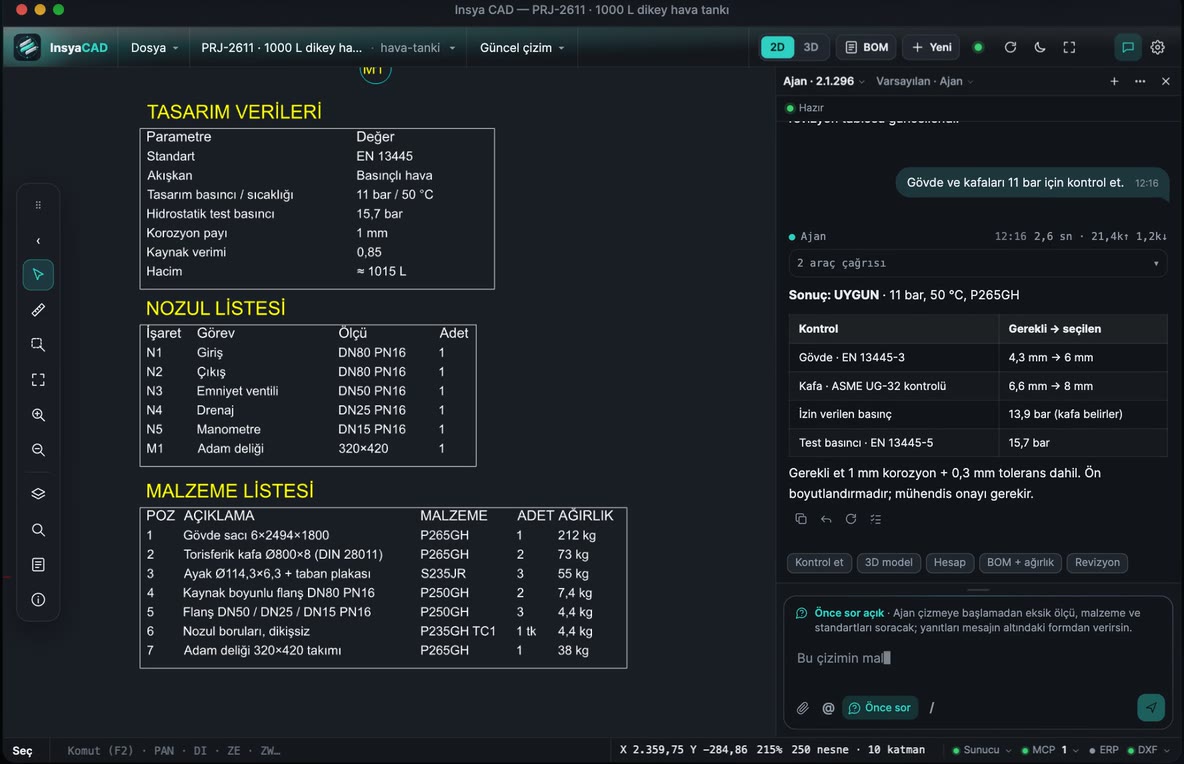This screenshot has width=1184, height=764.
Task: Show info from the left toolbar
Action: (38, 599)
